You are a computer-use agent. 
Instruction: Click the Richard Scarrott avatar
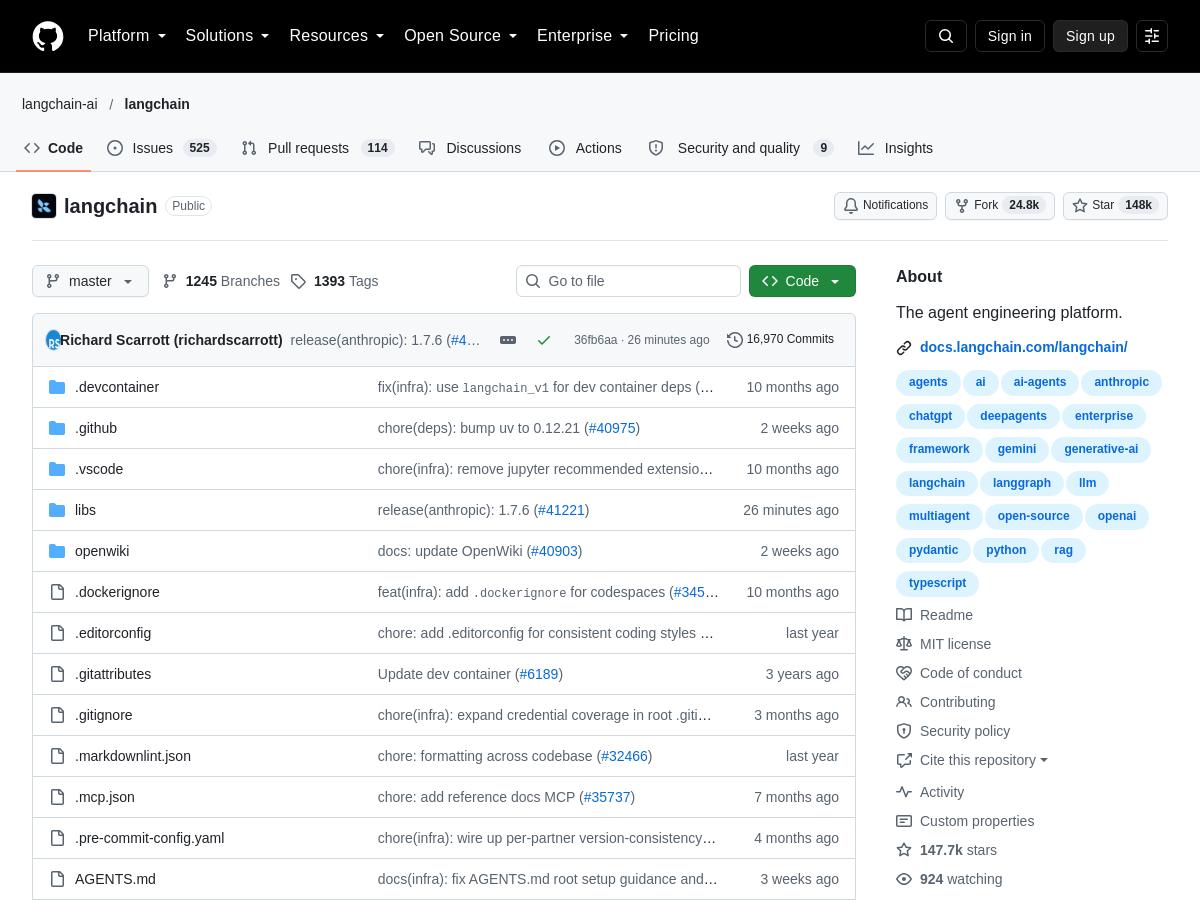(53, 340)
